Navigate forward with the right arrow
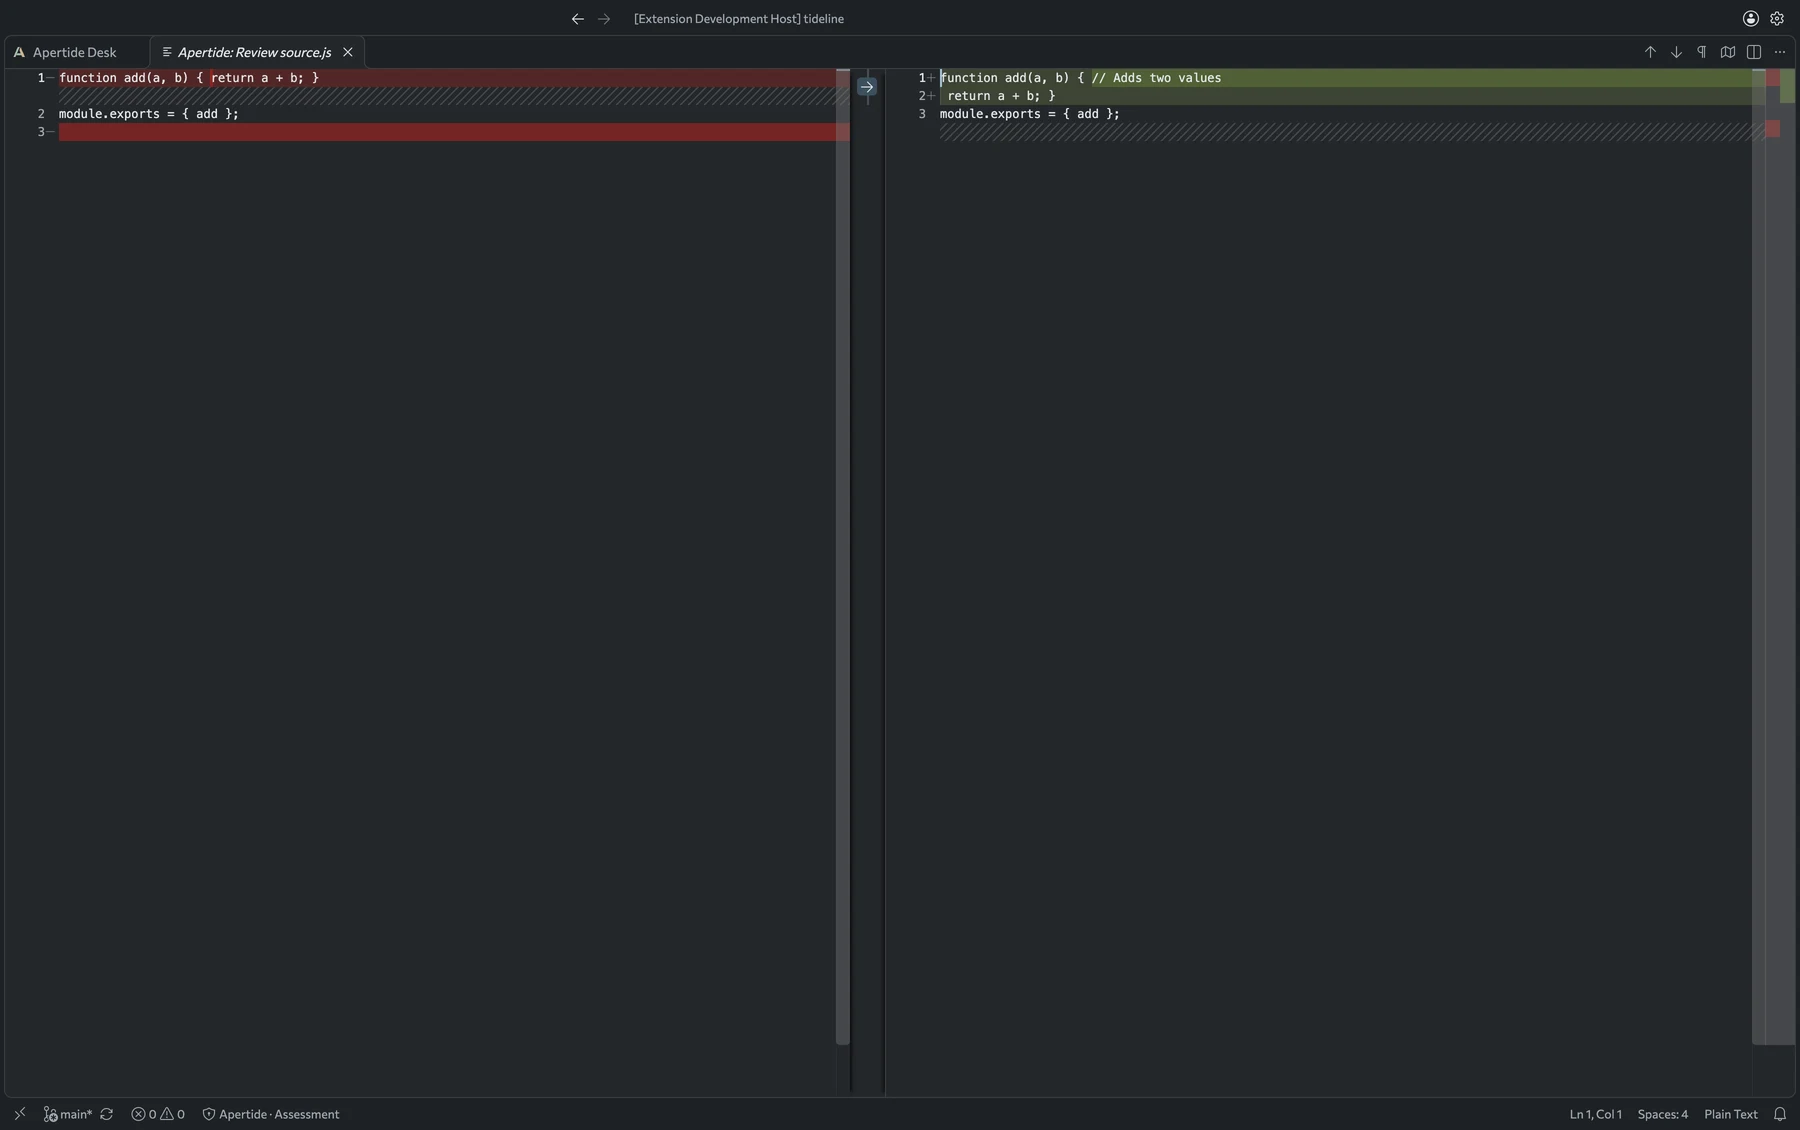The height and width of the screenshot is (1130, 1800). click(x=604, y=19)
